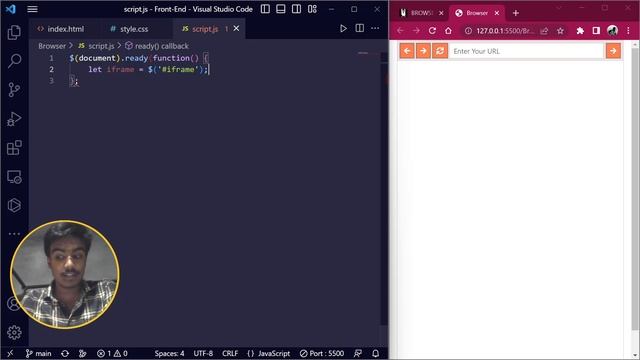Open the Remote Explorer view
Viewport: 640px width, 360px height.
tap(14, 177)
